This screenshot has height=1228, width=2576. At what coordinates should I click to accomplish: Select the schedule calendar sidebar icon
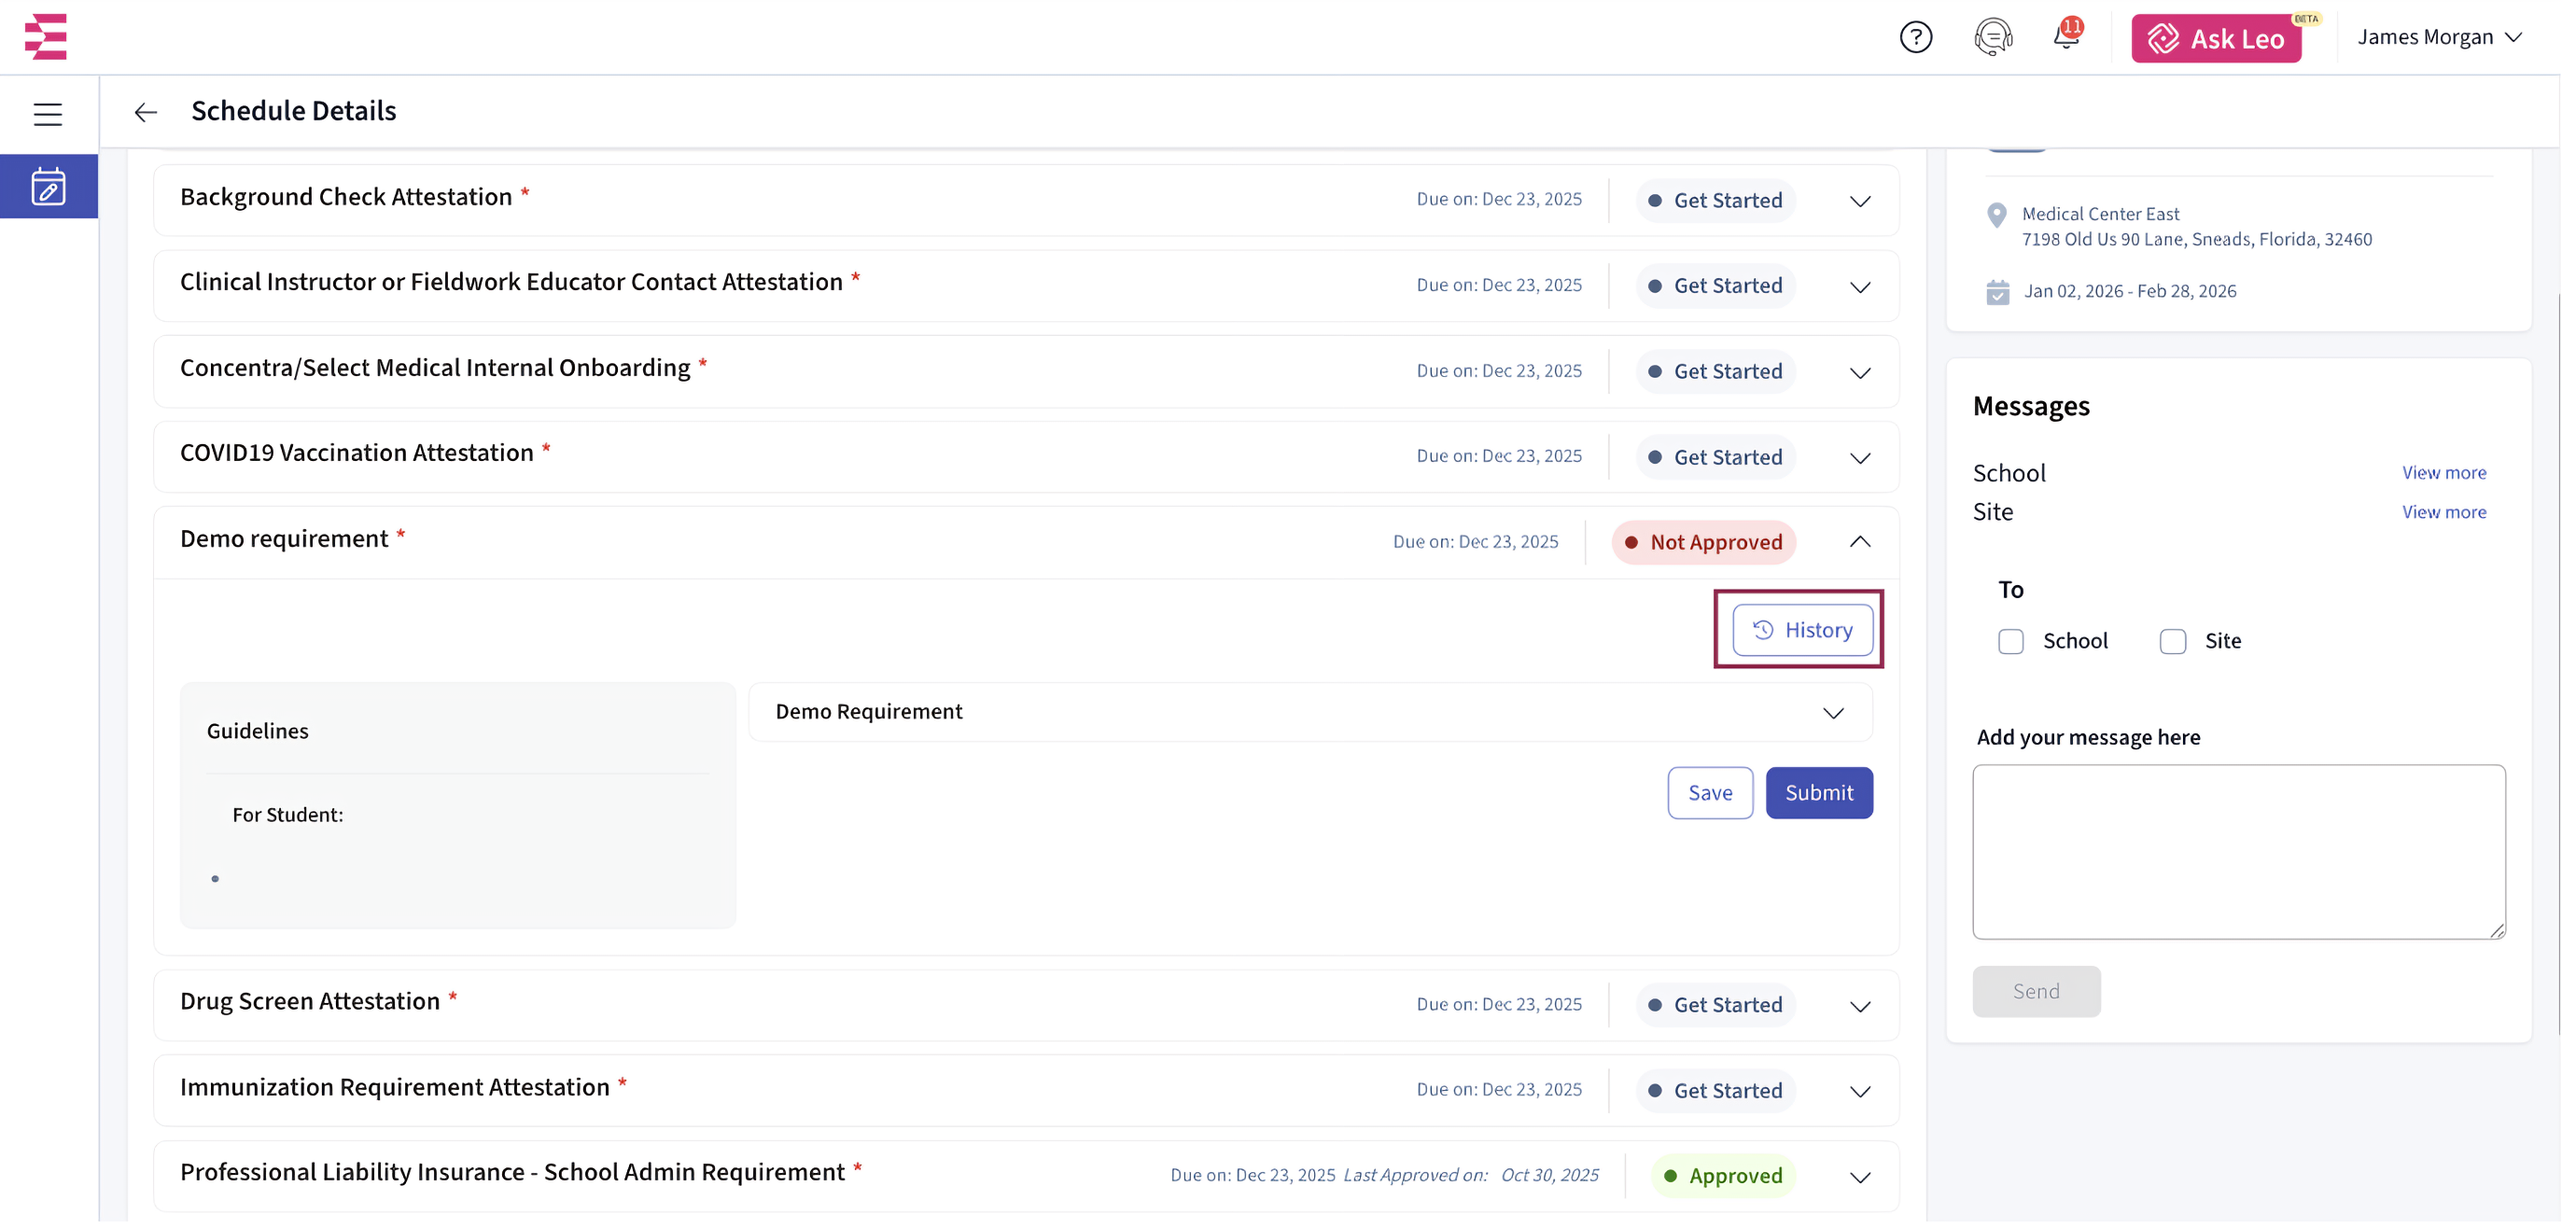pyautogui.click(x=48, y=187)
